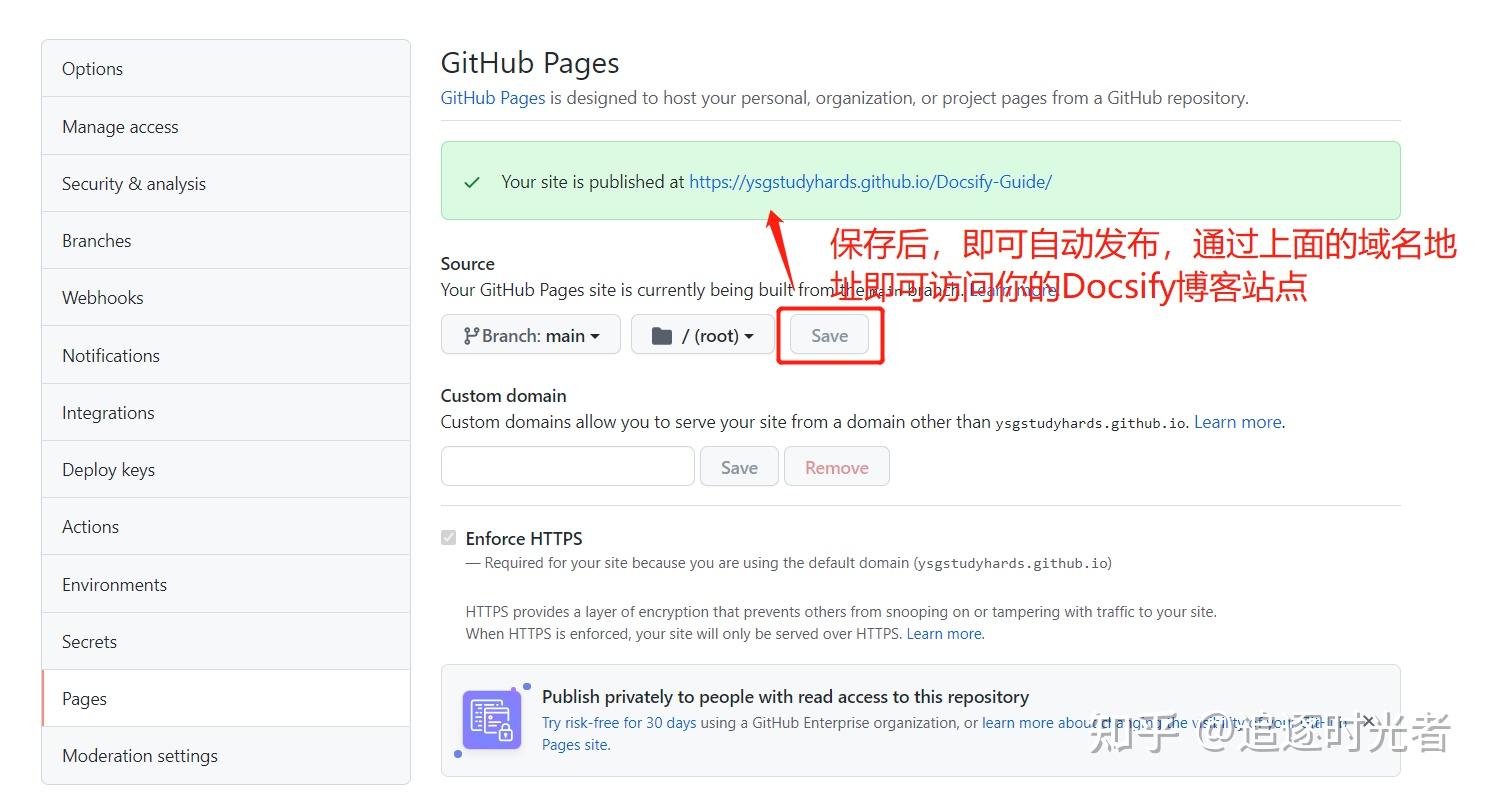Viewport: 1490px width, 793px height.
Task: Click the GitHub Pages link in the description
Action: tap(492, 97)
